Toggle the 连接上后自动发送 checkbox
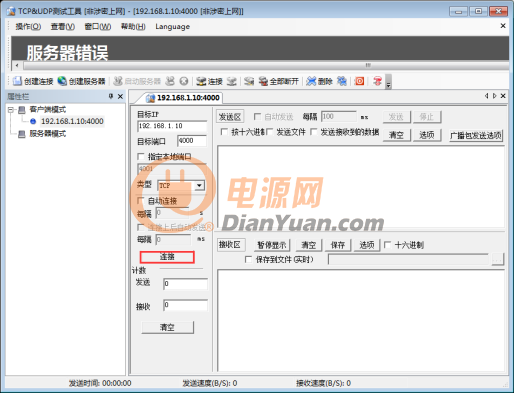Screen dimensions: 515x394 141,227
